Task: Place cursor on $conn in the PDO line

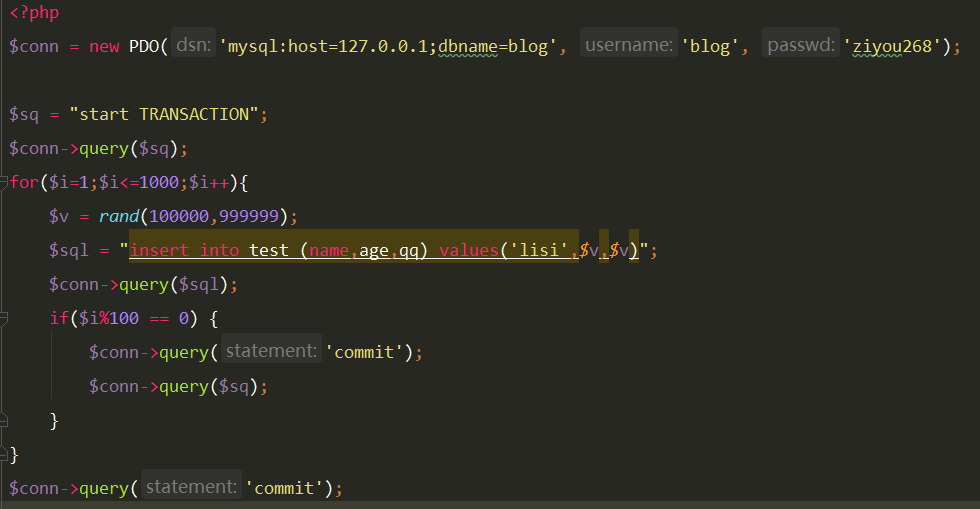Action: 34,46
